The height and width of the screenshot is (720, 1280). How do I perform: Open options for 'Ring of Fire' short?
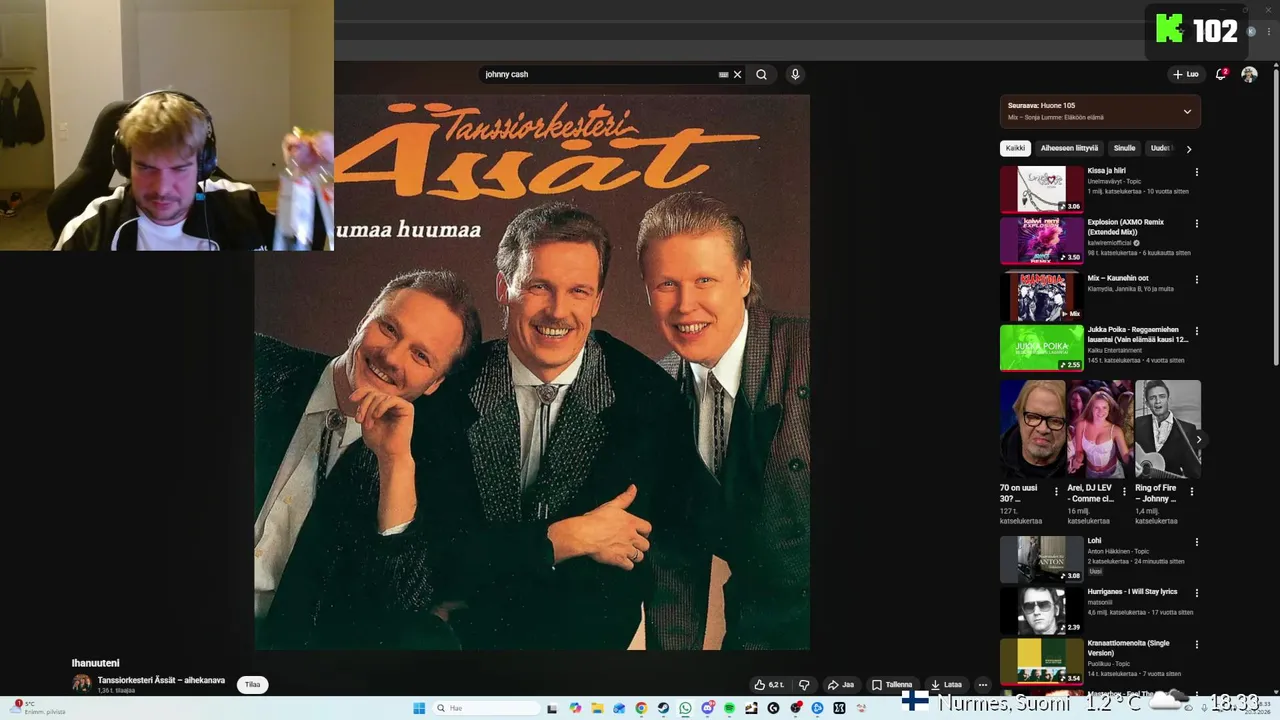tap(1191, 491)
